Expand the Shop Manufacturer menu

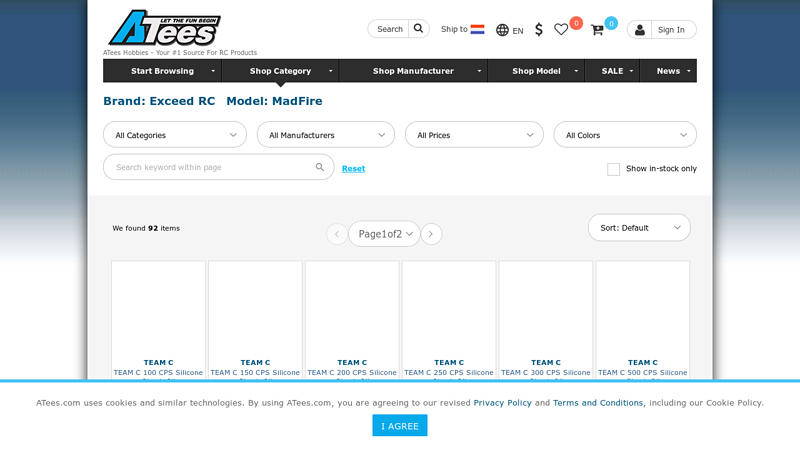point(413,71)
